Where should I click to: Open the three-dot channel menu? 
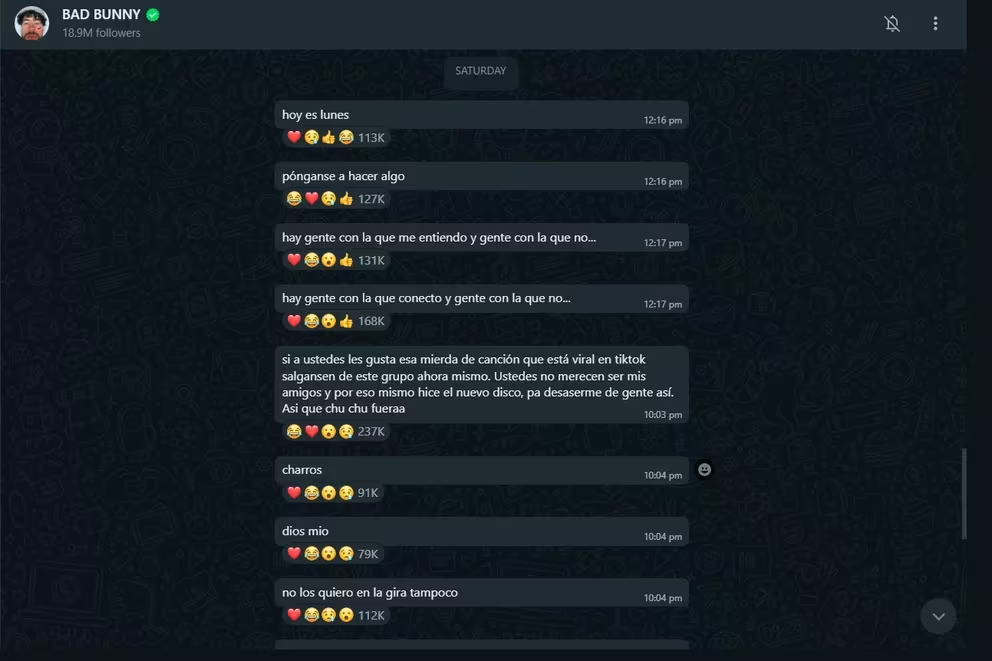(935, 24)
